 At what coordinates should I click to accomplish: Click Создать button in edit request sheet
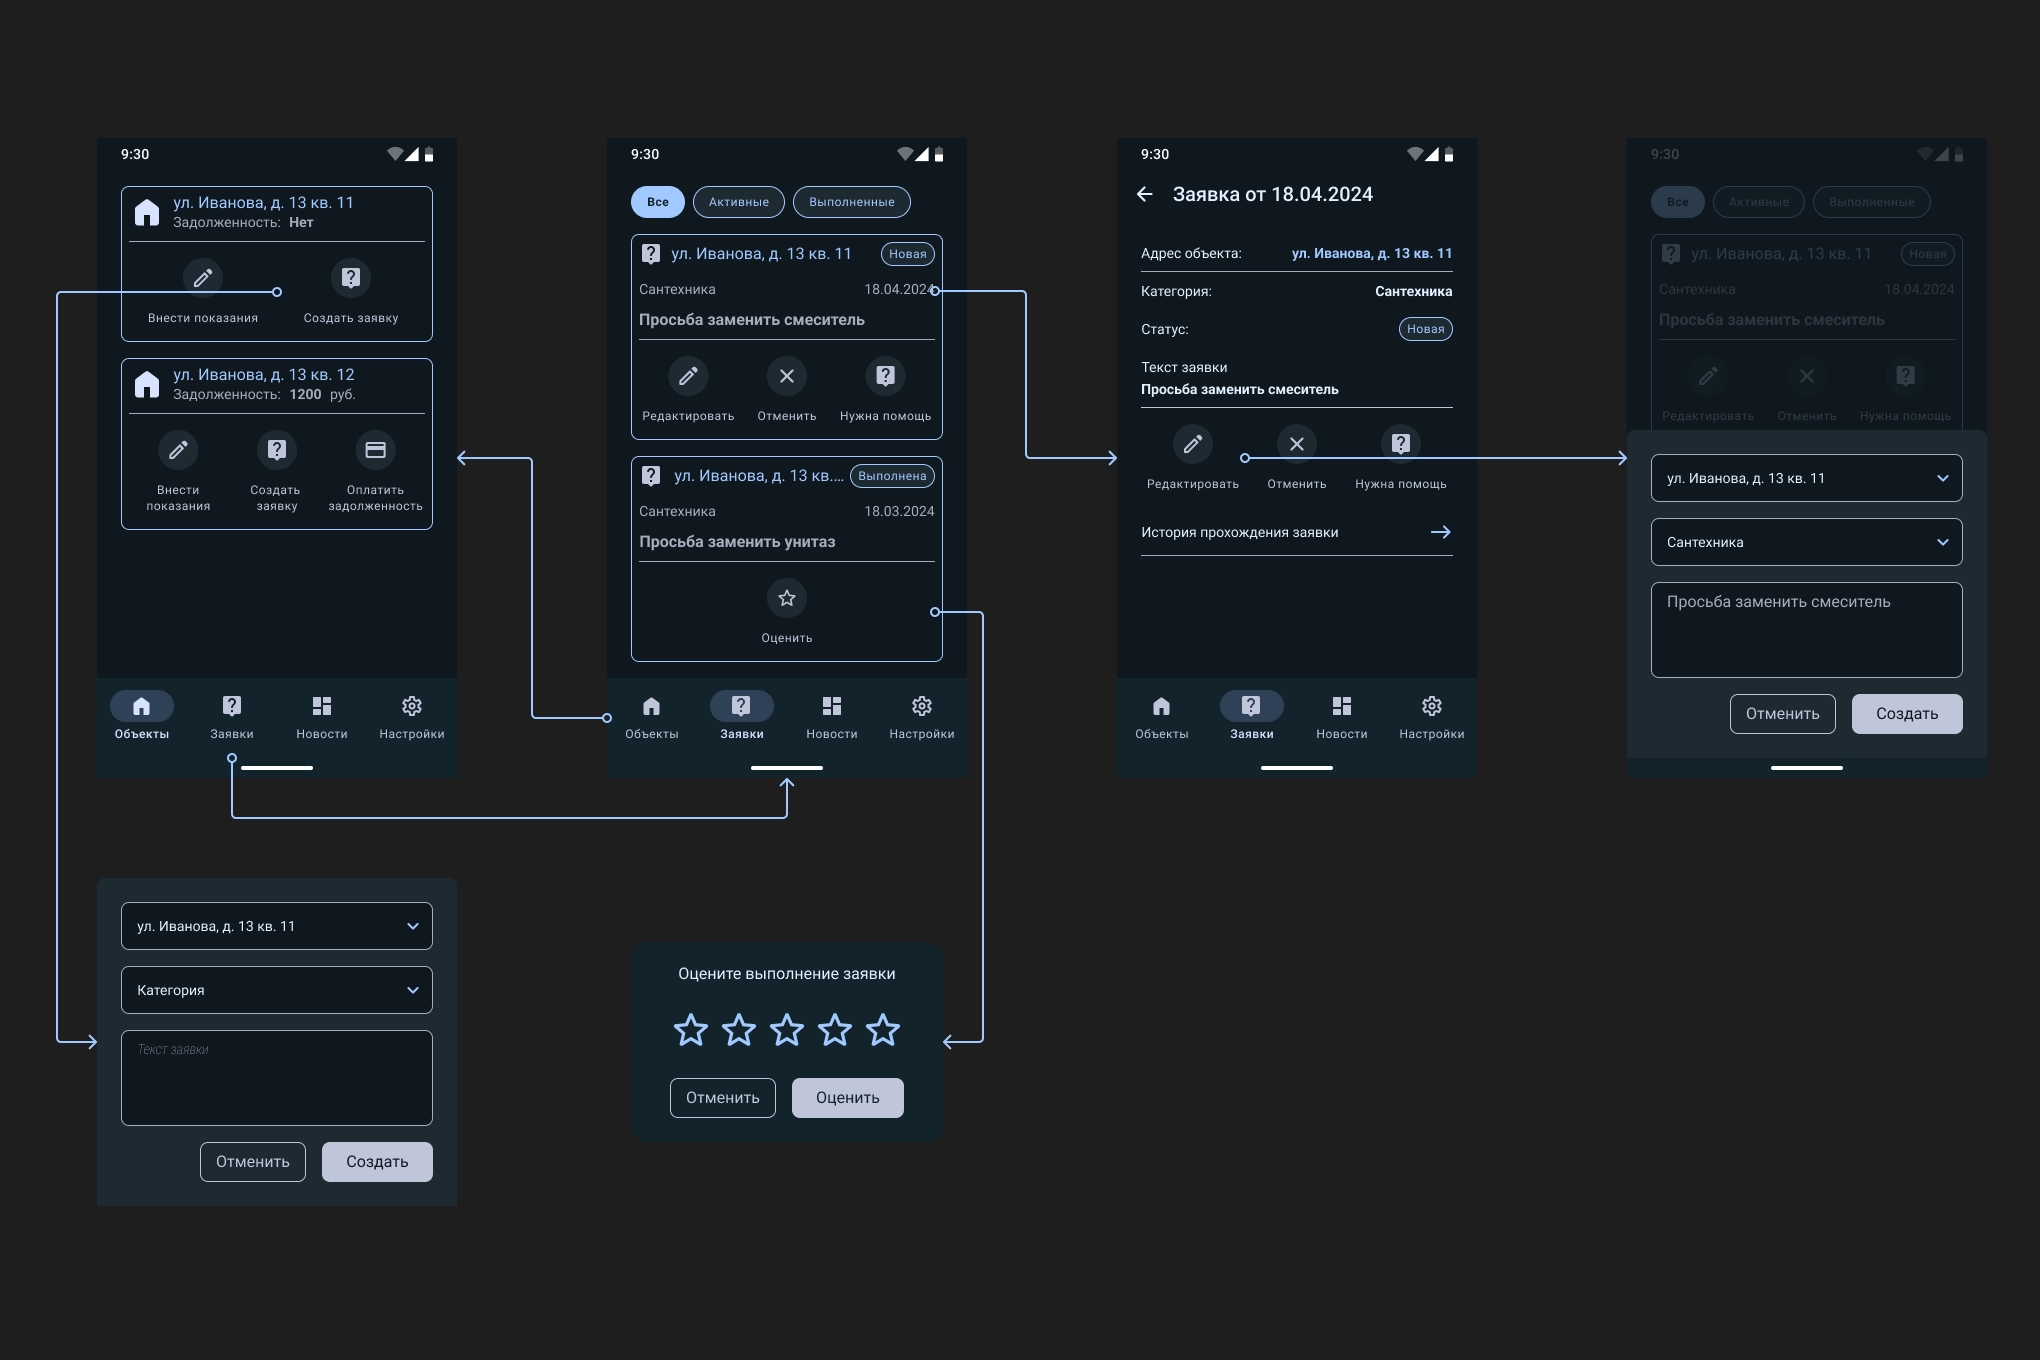1907,714
